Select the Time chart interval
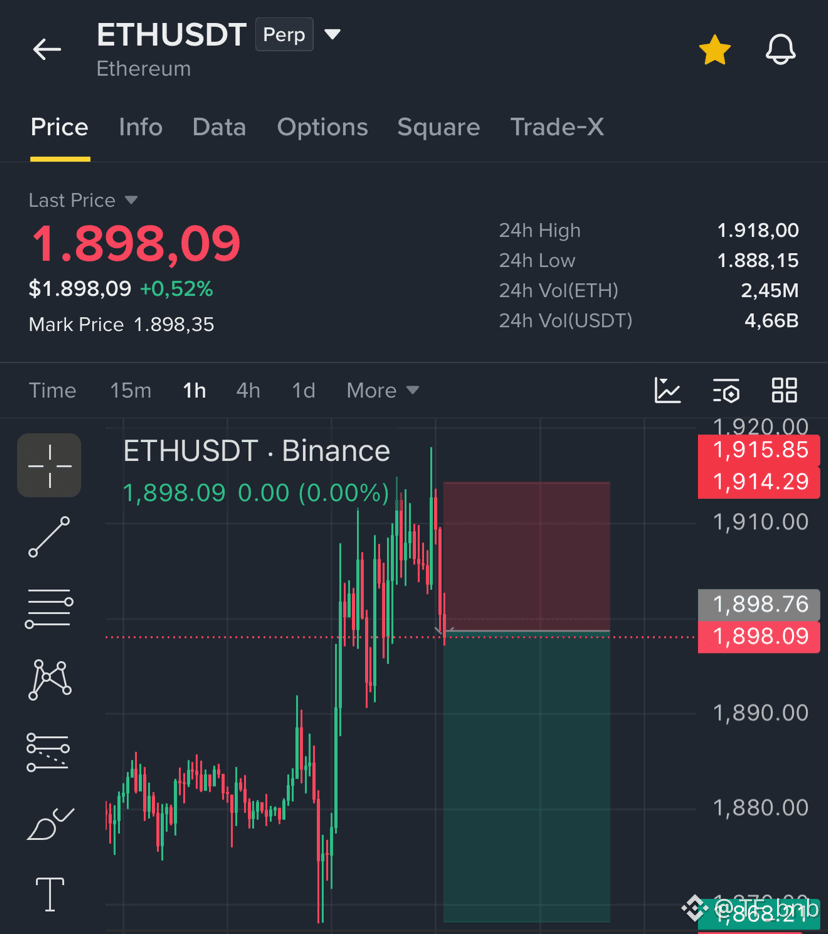The height and width of the screenshot is (934, 828). tap(52, 391)
